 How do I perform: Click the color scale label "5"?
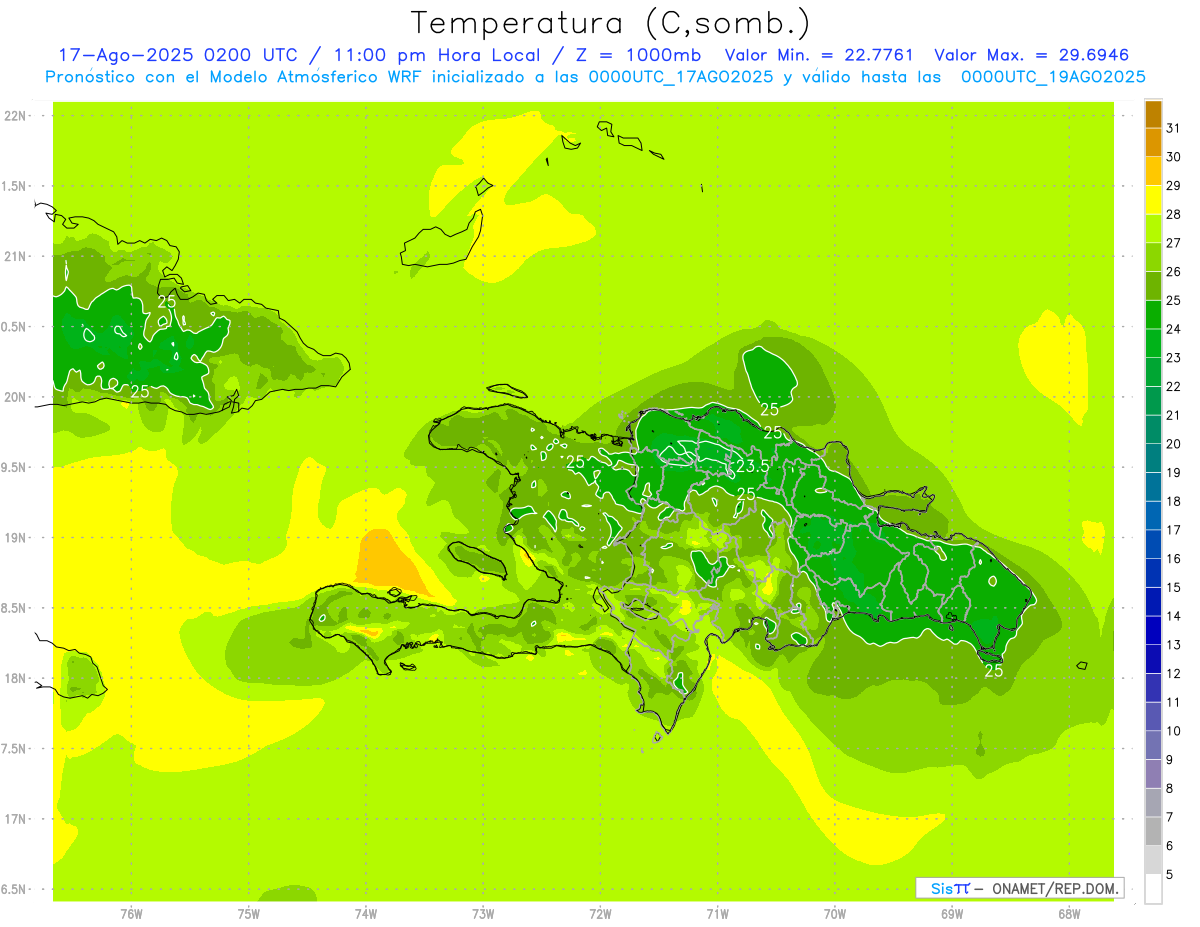(1170, 874)
